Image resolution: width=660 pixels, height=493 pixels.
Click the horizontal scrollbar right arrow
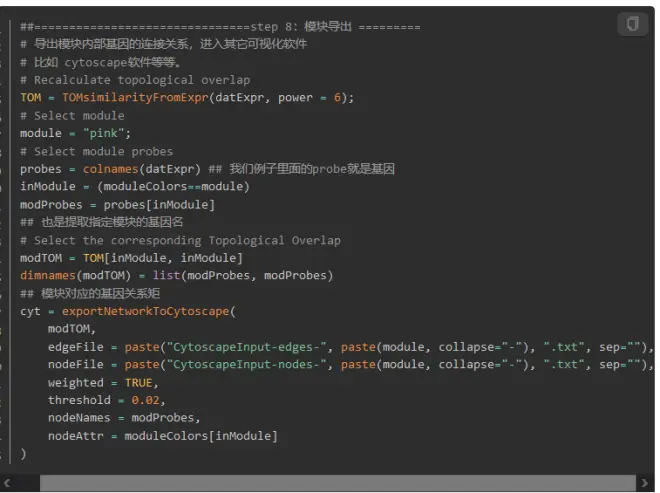(644, 483)
